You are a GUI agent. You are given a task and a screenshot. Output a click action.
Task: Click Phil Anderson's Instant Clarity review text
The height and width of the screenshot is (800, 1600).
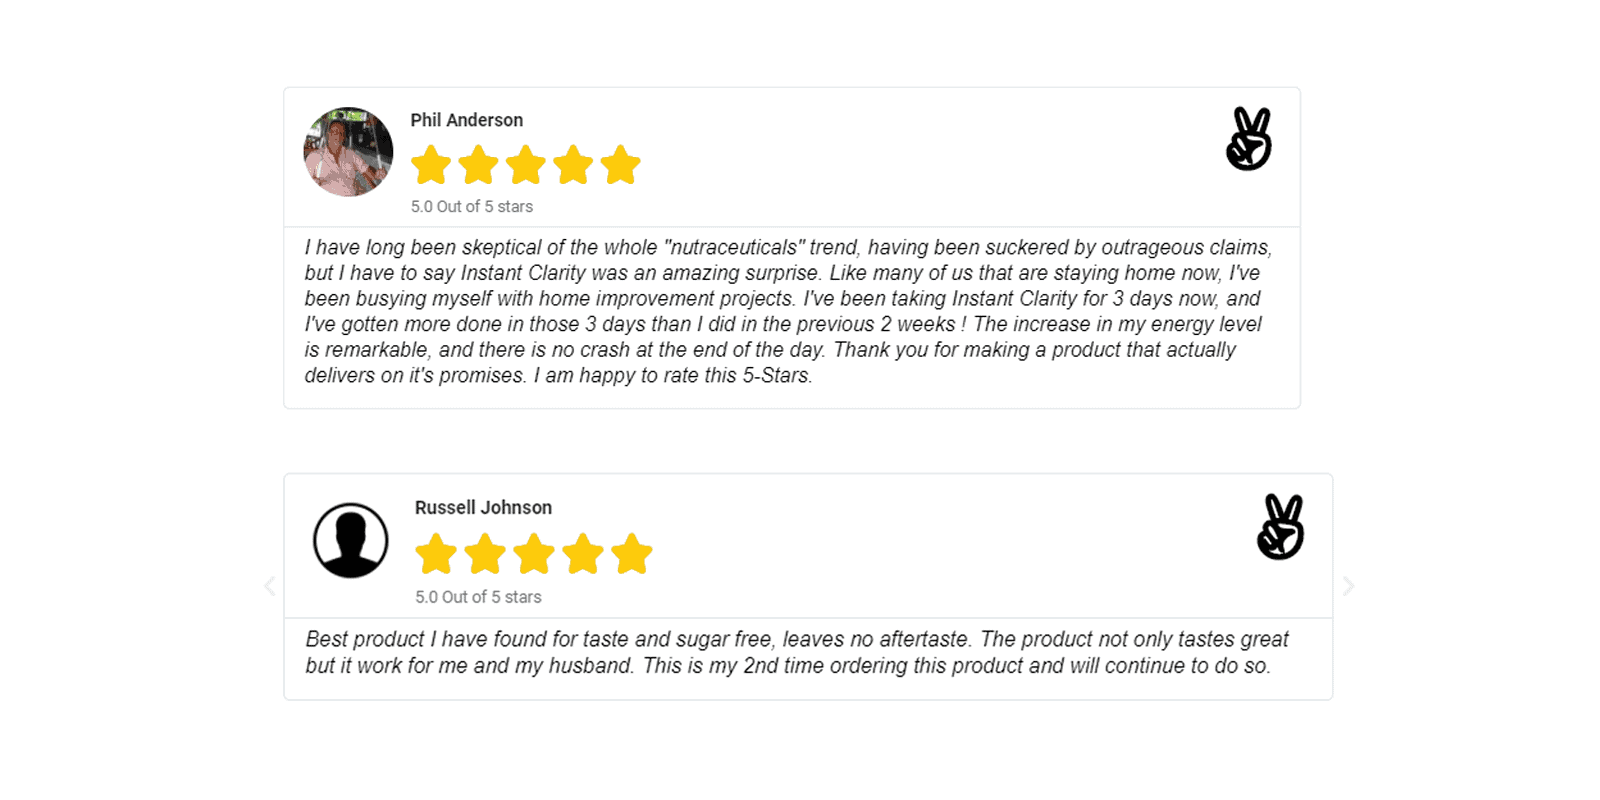[788, 311]
